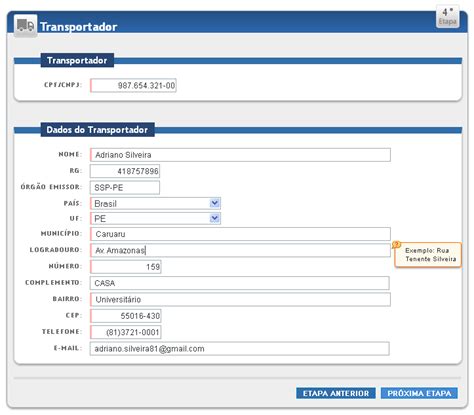Focus the Bairro field with Universitário
The image size is (474, 415).
pos(240,299)
